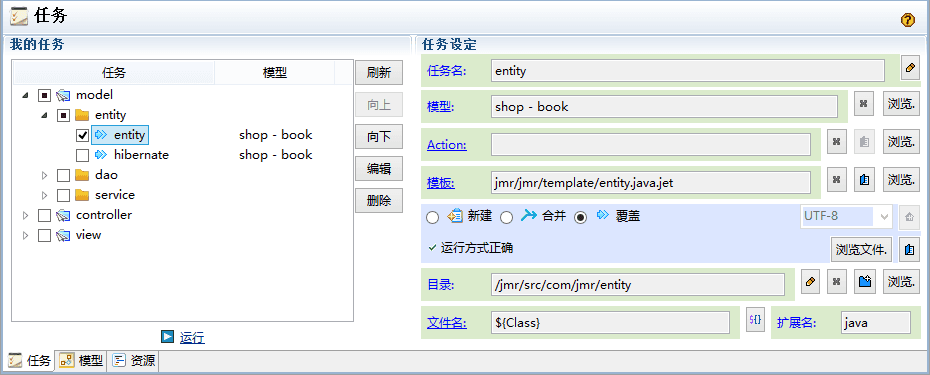Viewport: 930px width, 375px height.
Task: Click the ${} variable icon beside 文件名
Action: coord(755,319)
